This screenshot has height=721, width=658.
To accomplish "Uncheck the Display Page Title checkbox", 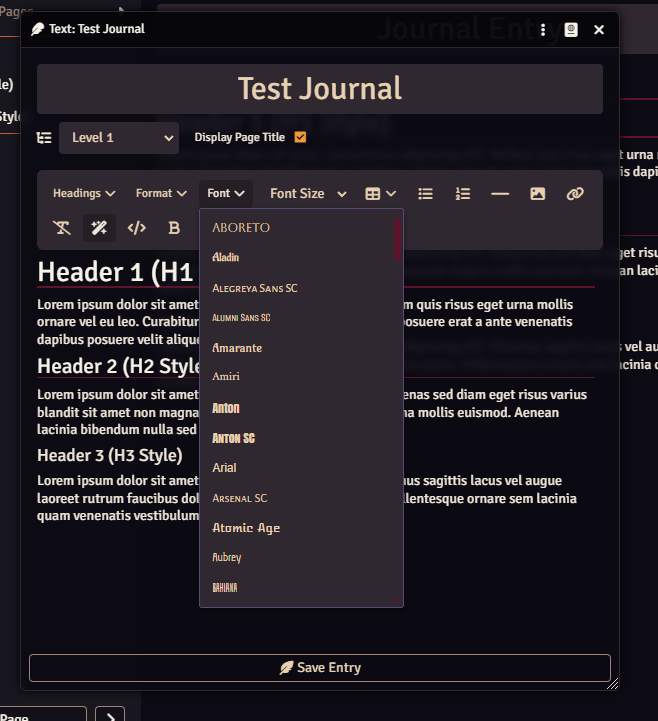I will [300, 137].
